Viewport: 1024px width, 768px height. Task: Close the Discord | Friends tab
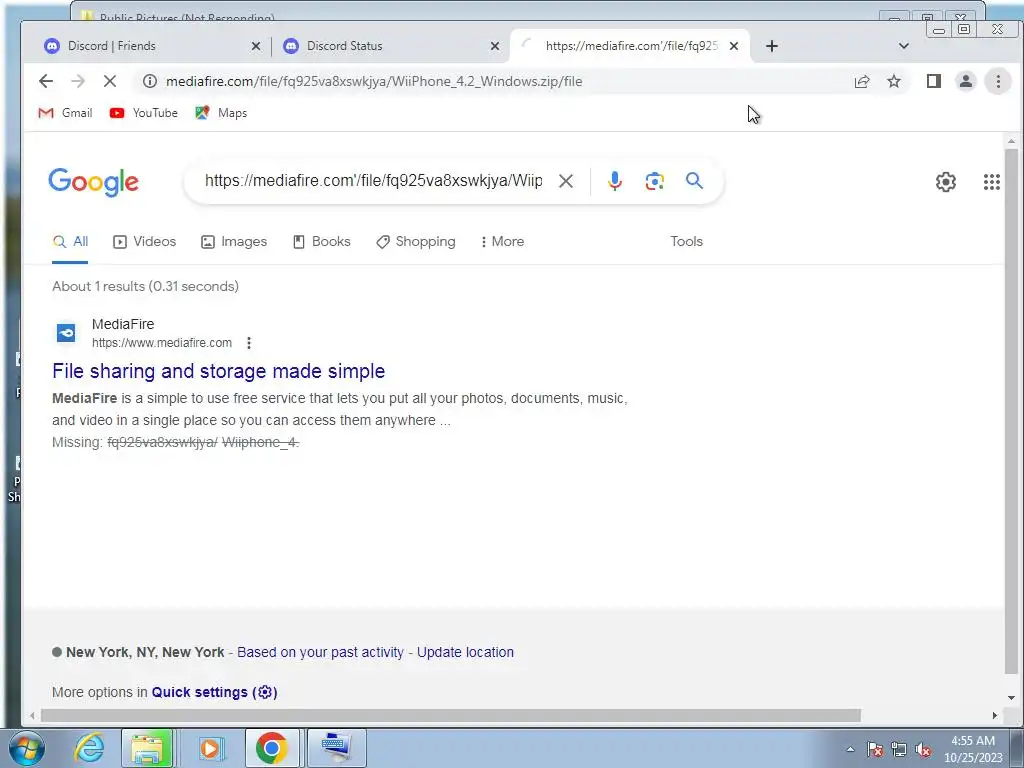tap(256, 46)
